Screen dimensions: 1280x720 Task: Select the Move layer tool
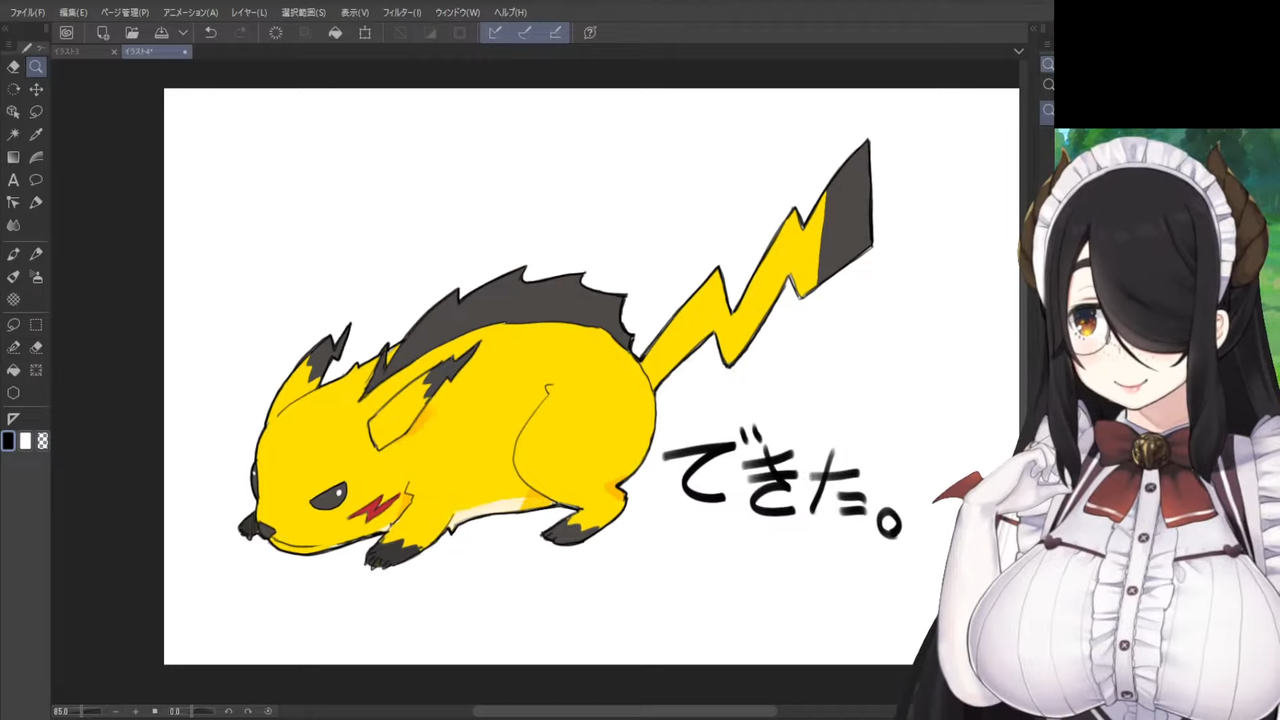[36, 90]
